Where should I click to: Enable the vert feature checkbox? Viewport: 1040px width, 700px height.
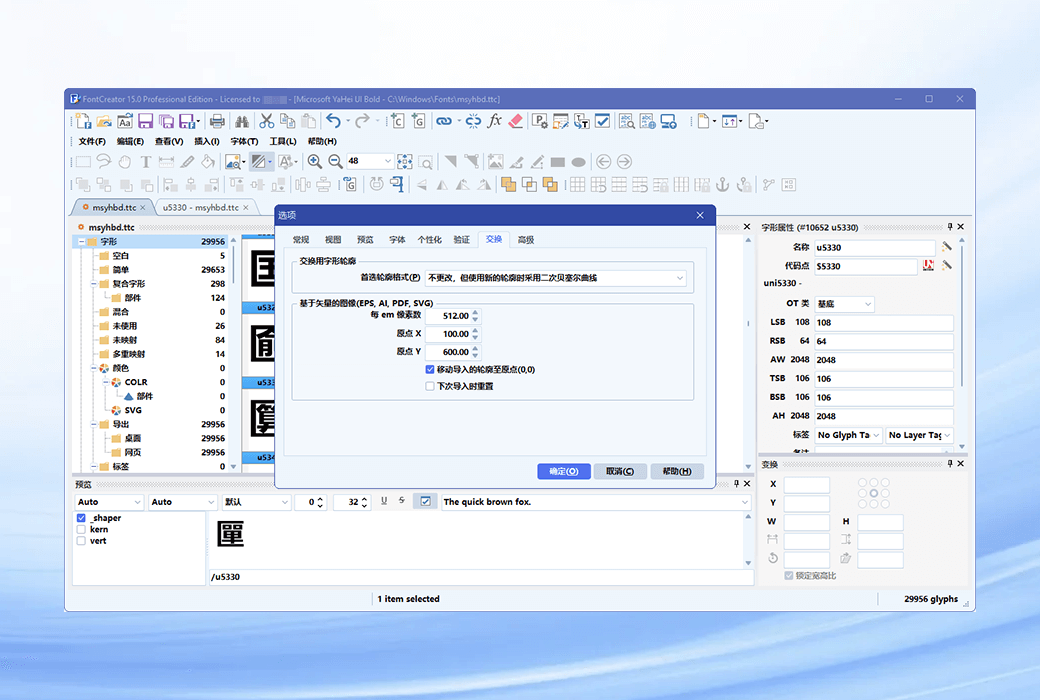pyautogui.click(x=81, y=541)
